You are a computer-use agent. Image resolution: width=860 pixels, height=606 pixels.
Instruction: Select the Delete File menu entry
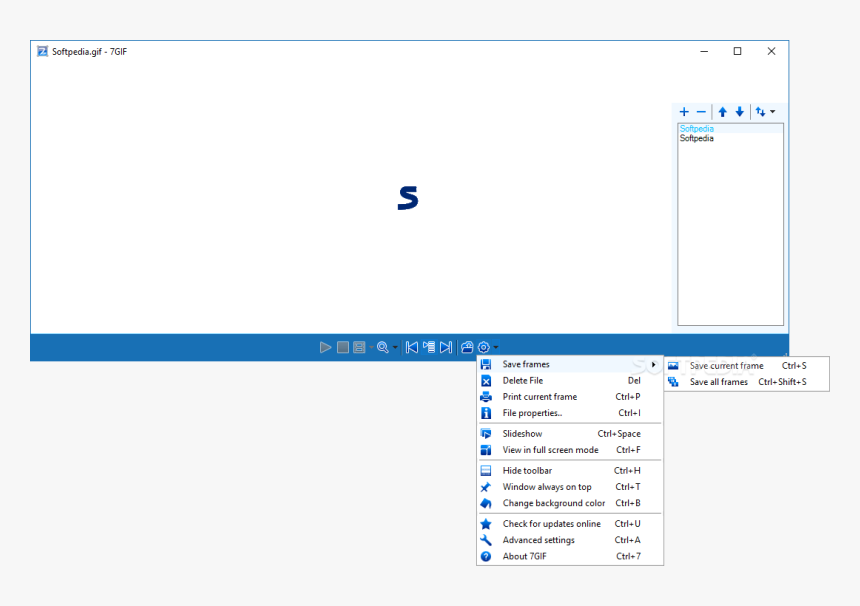click(570, 381)
